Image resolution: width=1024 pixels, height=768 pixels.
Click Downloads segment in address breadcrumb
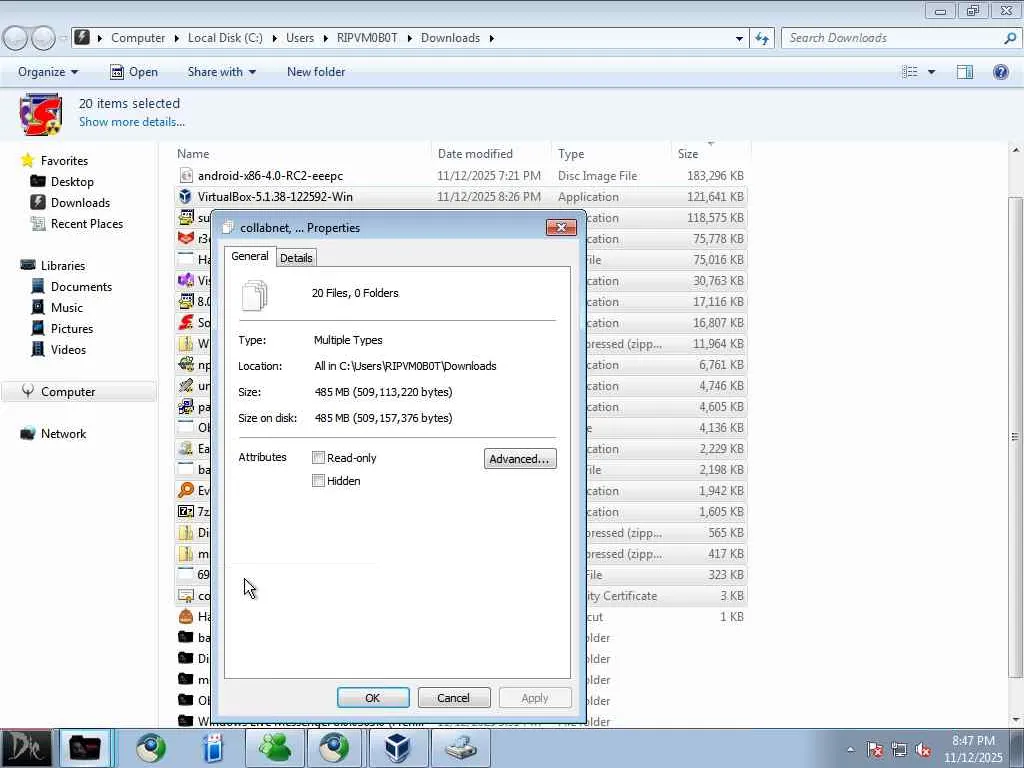click(450, 39)
